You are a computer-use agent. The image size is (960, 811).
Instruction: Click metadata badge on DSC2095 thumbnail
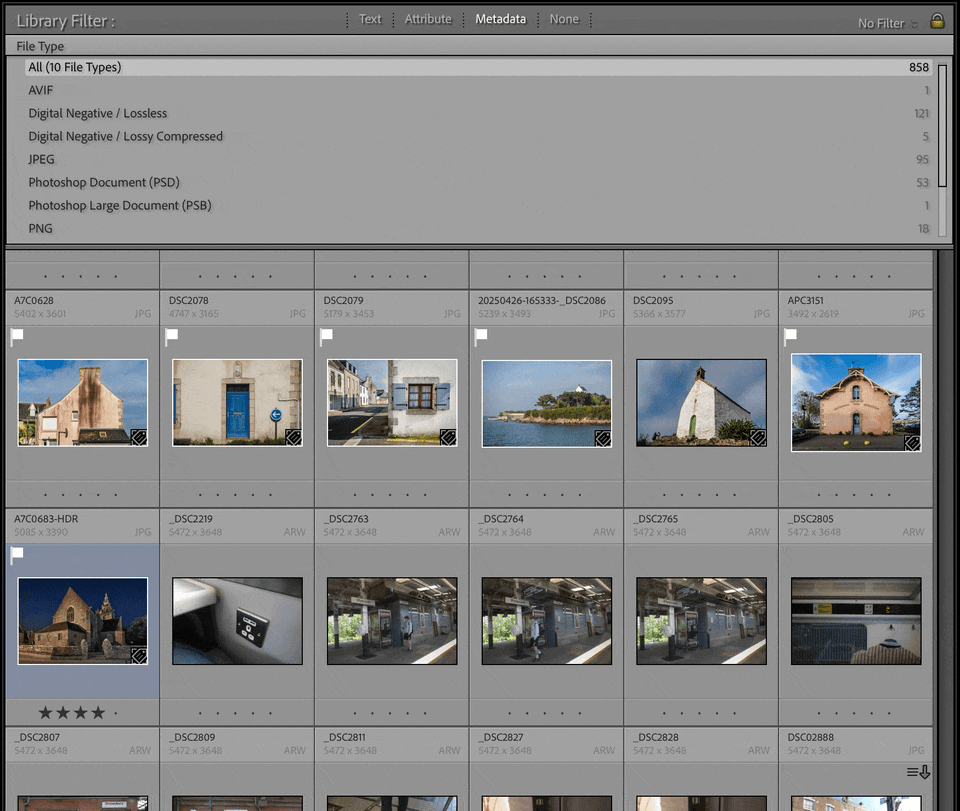coord(758,437)
